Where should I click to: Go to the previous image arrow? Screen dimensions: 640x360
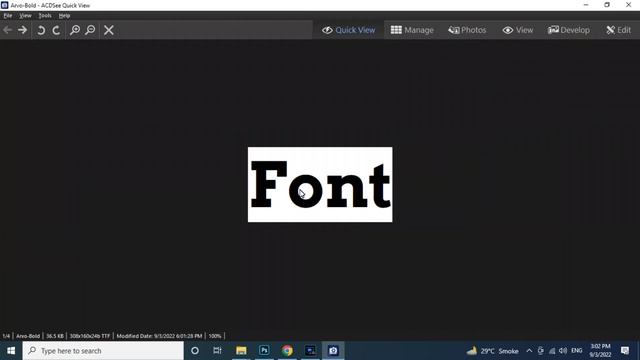(7, 30)
